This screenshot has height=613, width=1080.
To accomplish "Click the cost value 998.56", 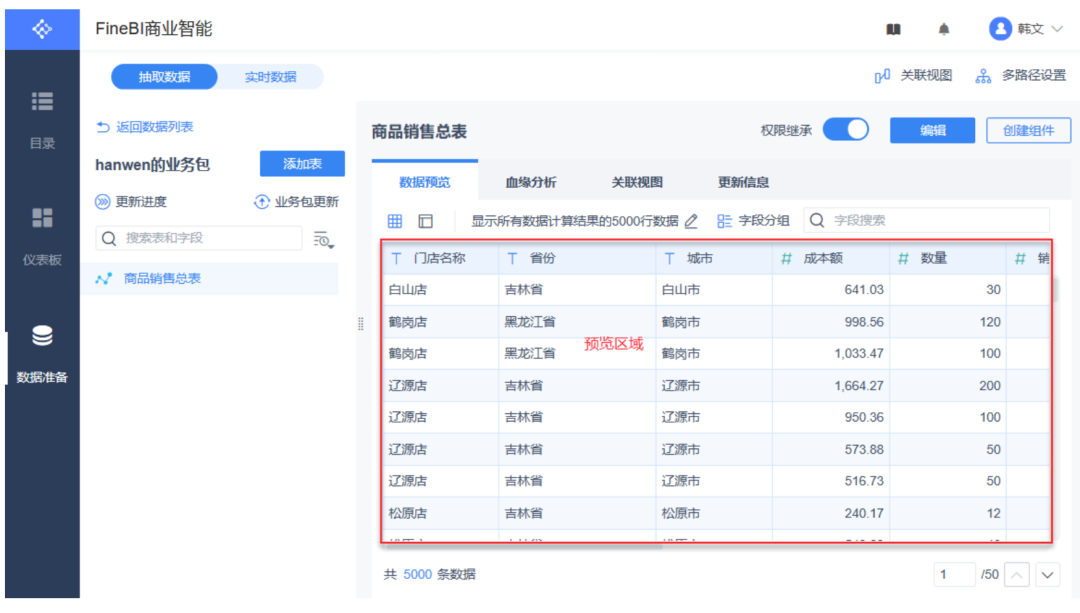I will coord(864,322).
